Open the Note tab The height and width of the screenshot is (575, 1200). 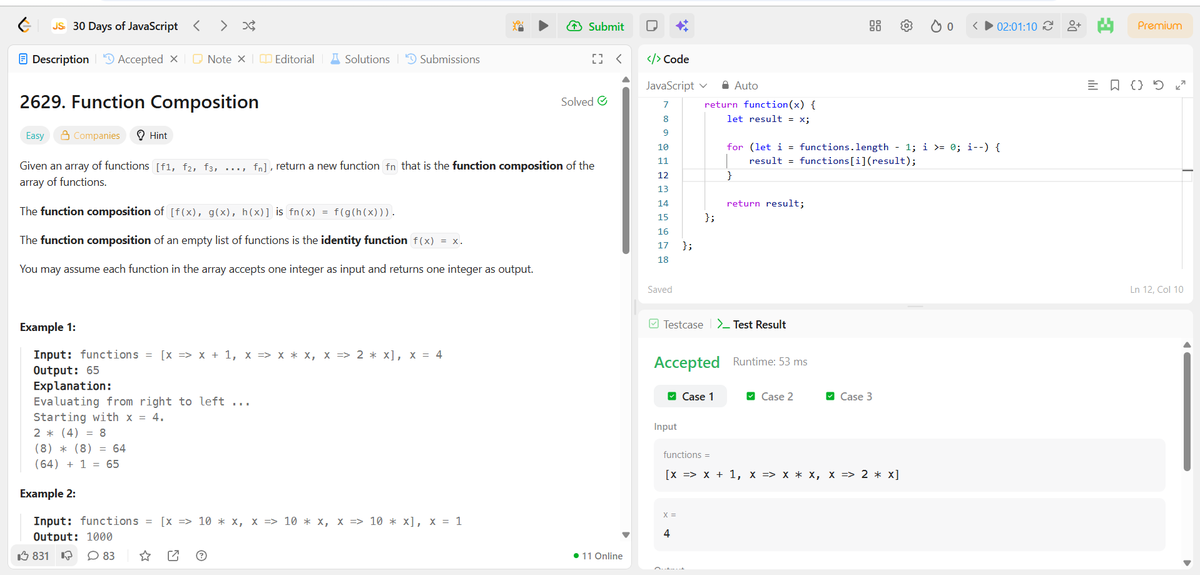pos(212,59)
